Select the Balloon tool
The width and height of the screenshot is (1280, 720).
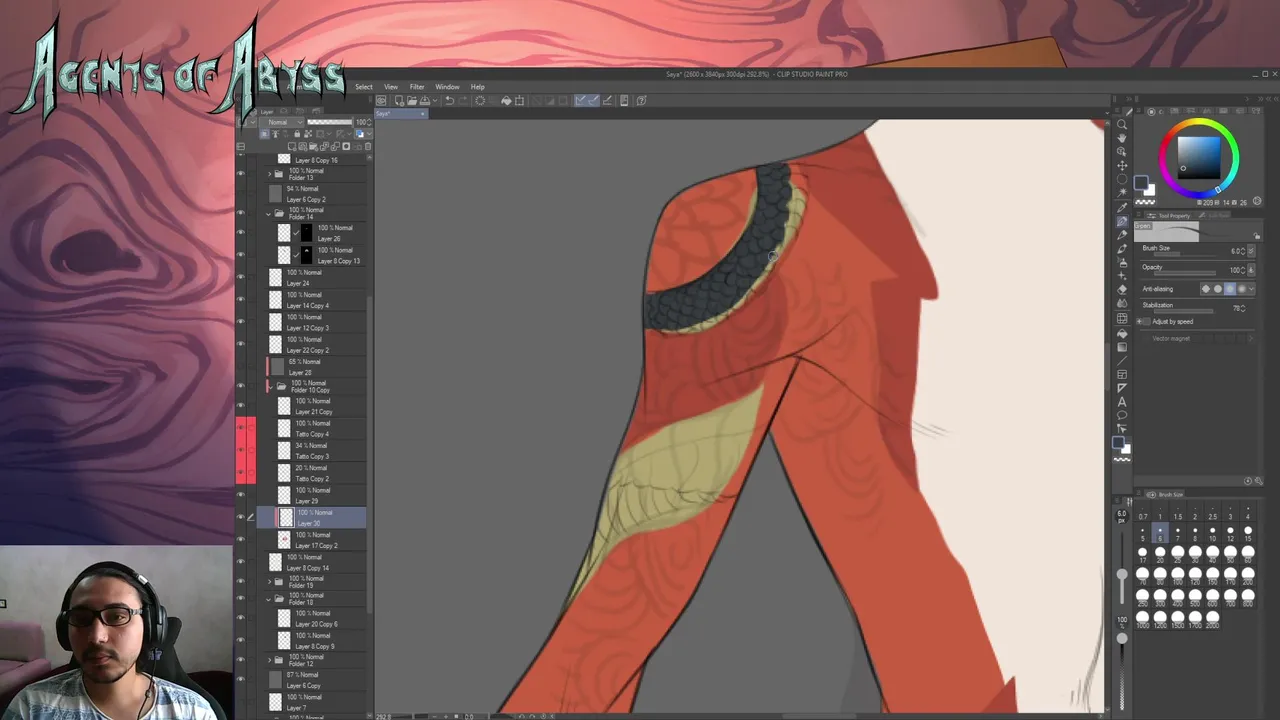pyautogui.click(x=1122, y=415)
